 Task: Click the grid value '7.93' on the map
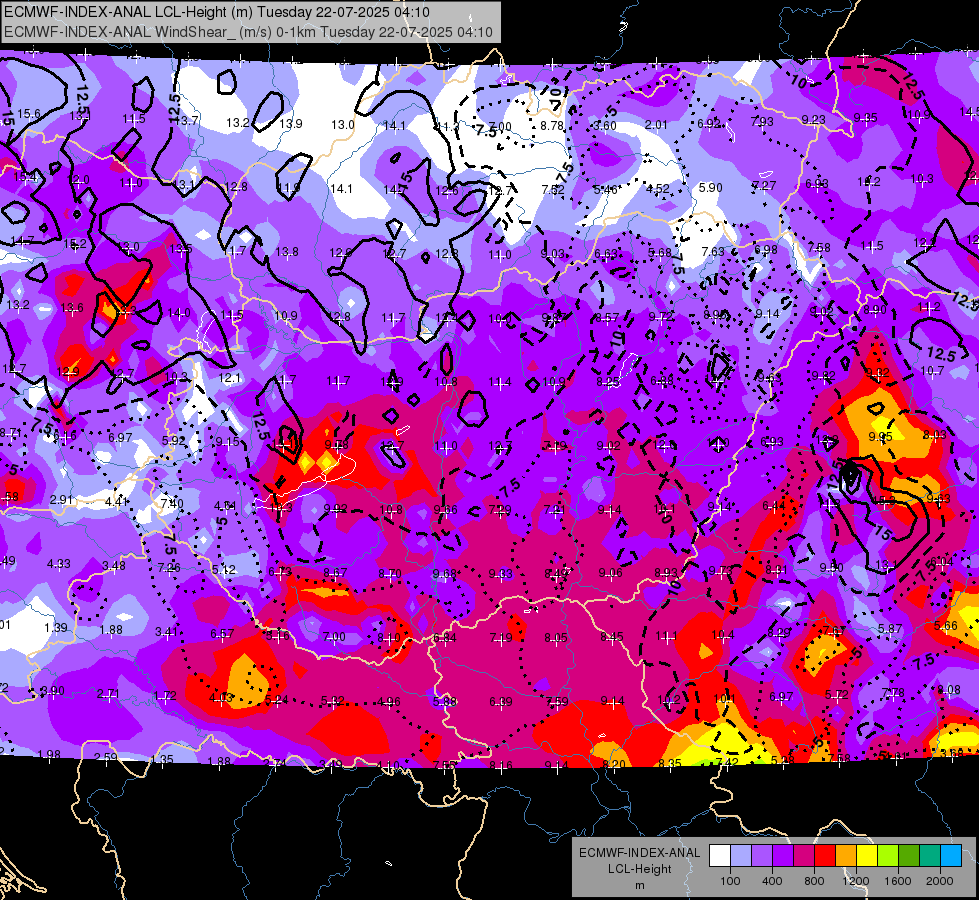point(762,122)
